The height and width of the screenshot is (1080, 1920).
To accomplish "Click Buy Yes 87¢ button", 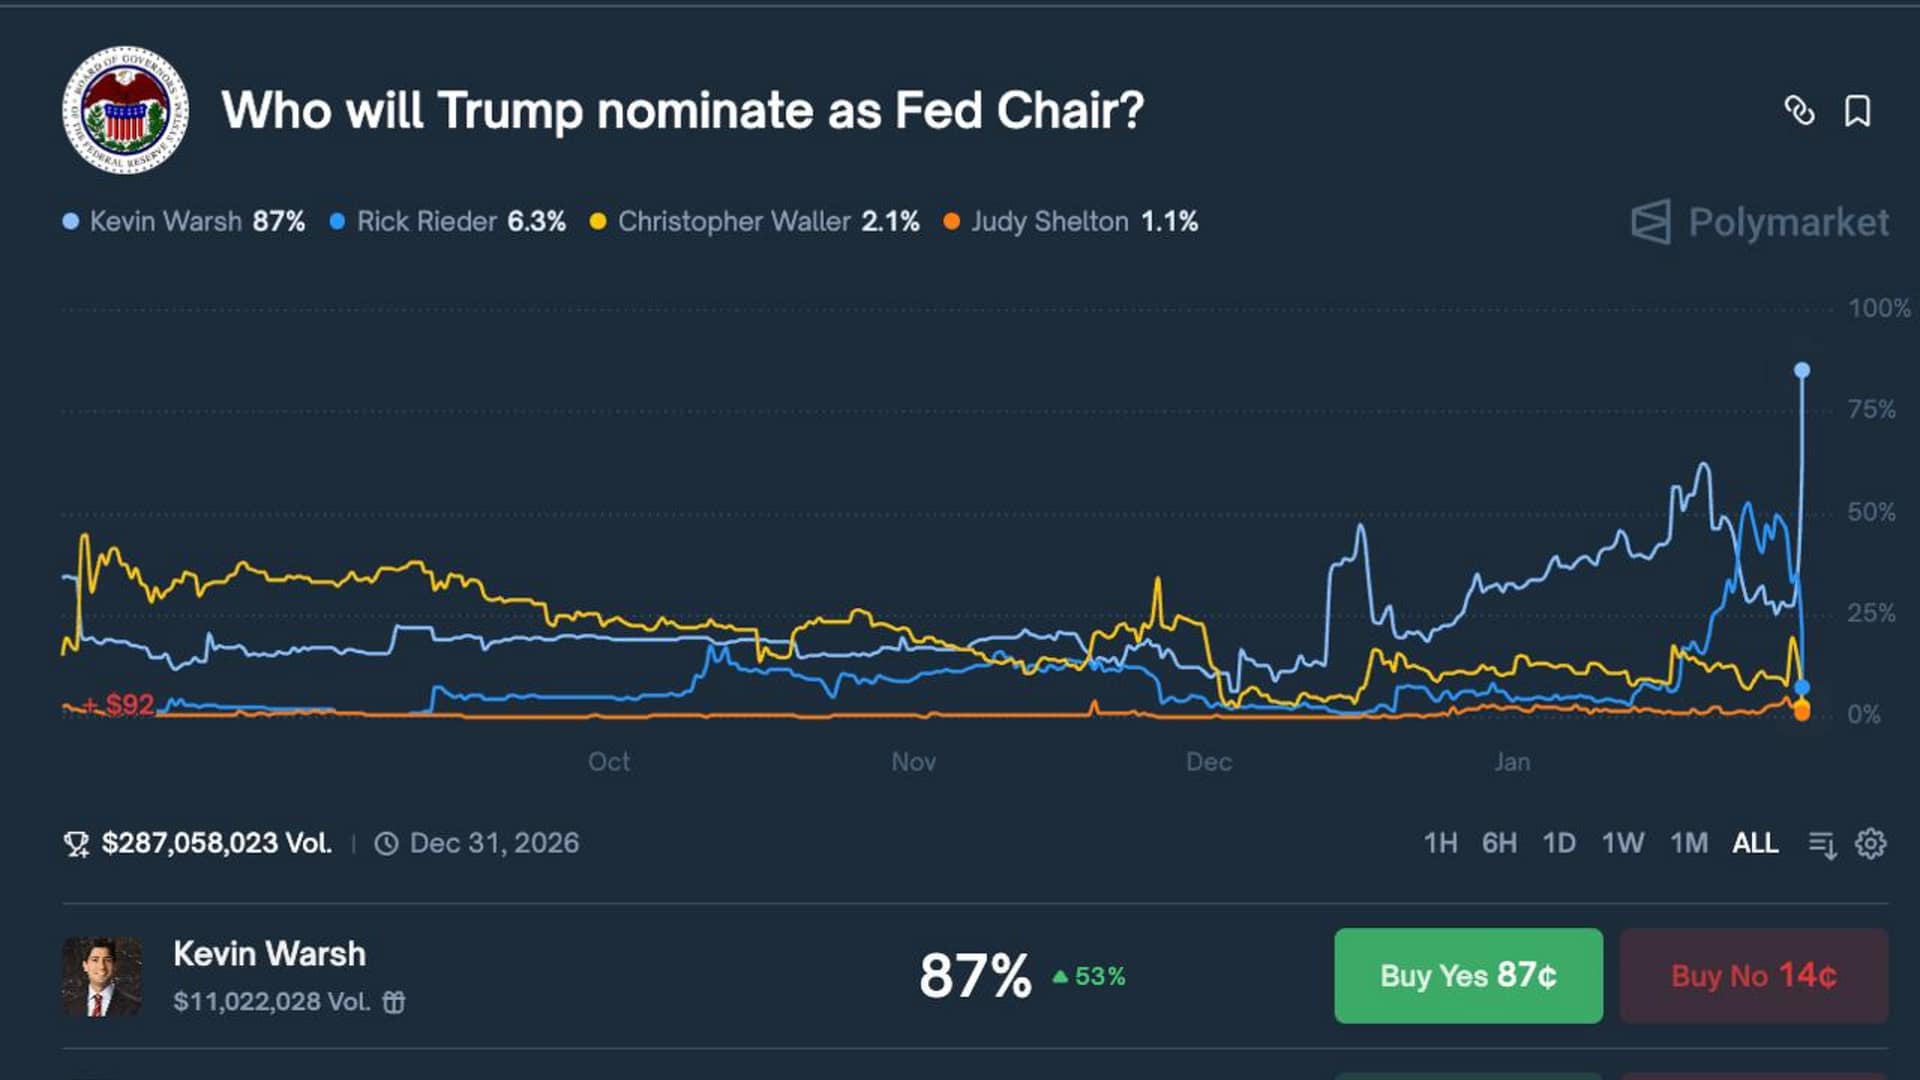I will (x=1468, y=975).
